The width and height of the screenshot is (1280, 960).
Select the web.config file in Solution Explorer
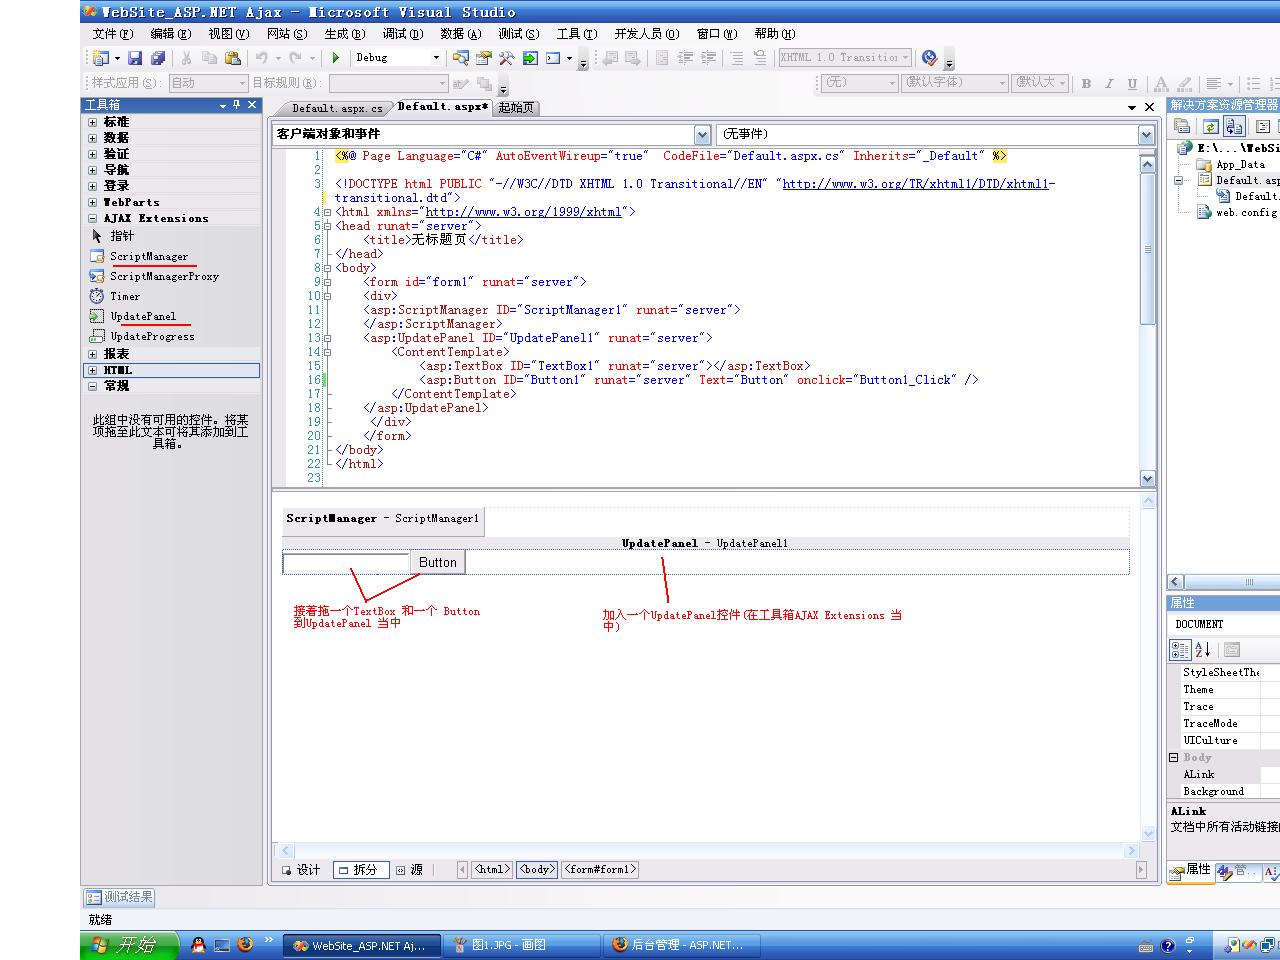[x=1238, y=212]
